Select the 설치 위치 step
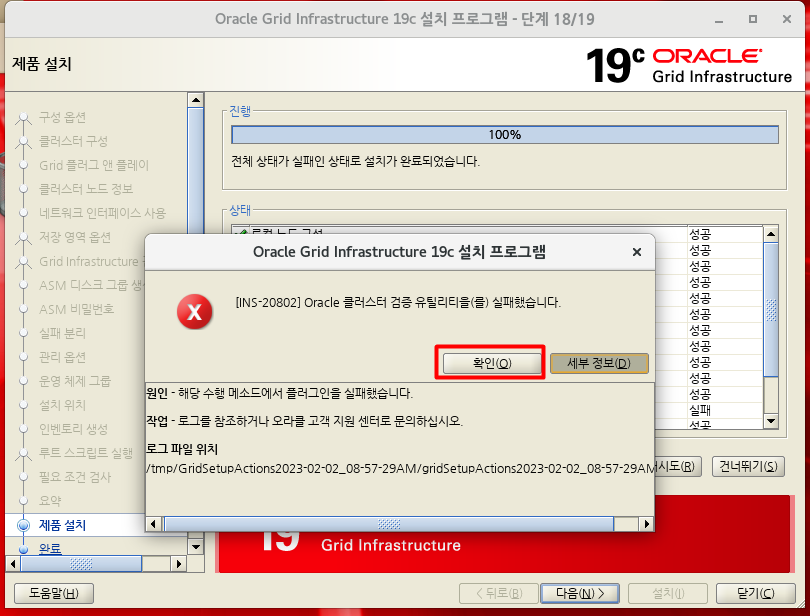810x616 pixels. [x=62, y=405]
